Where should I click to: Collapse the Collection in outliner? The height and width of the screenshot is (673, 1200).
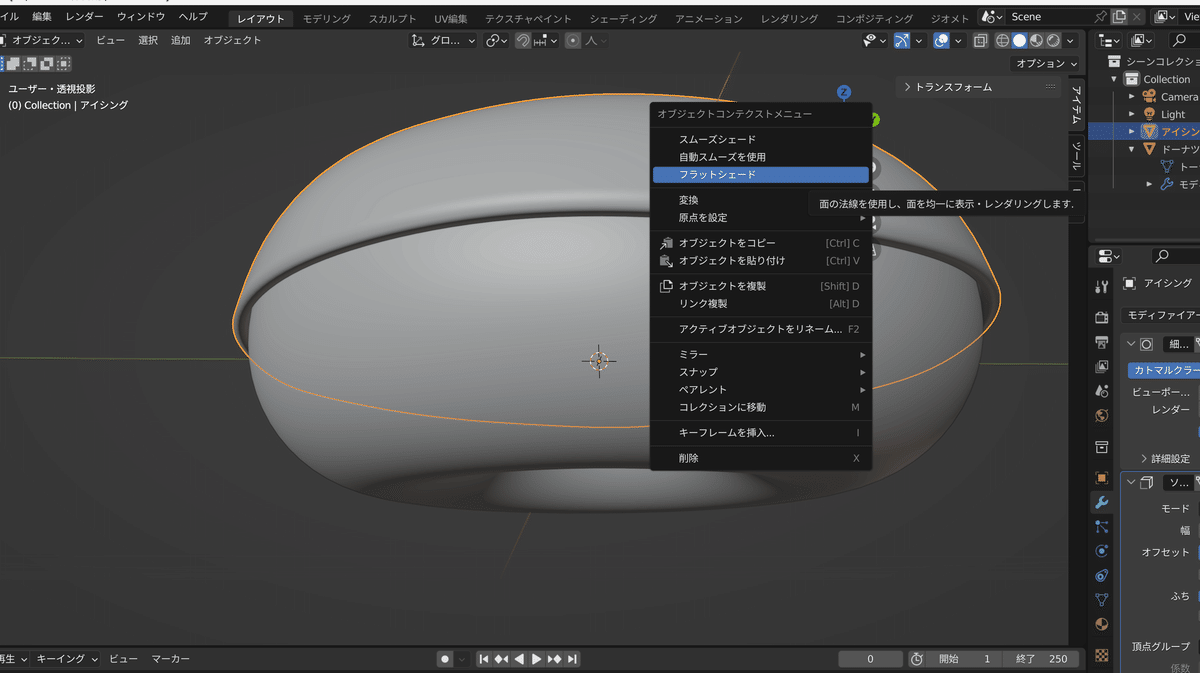click(x=1114, y=79)
